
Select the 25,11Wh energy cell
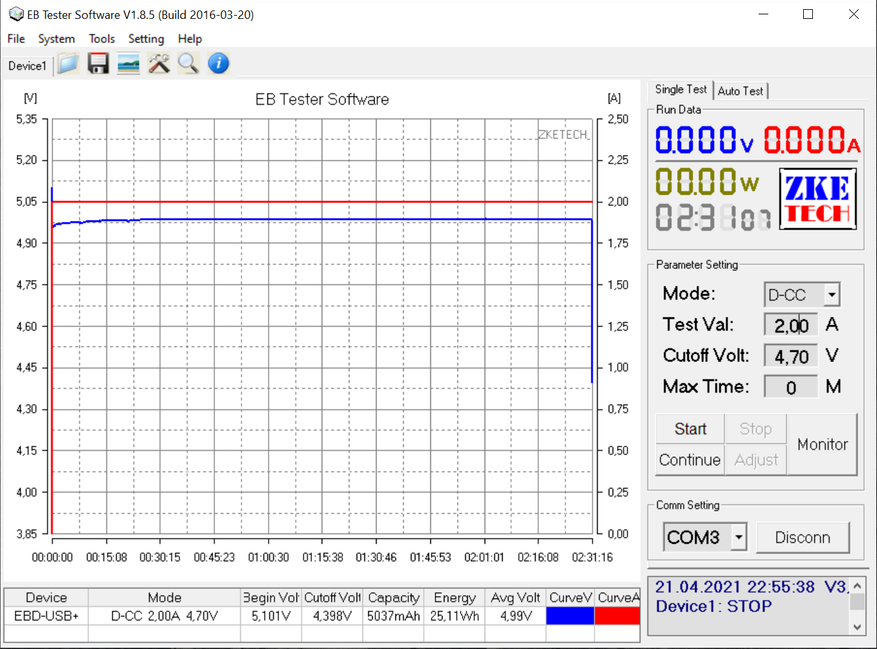454,616
